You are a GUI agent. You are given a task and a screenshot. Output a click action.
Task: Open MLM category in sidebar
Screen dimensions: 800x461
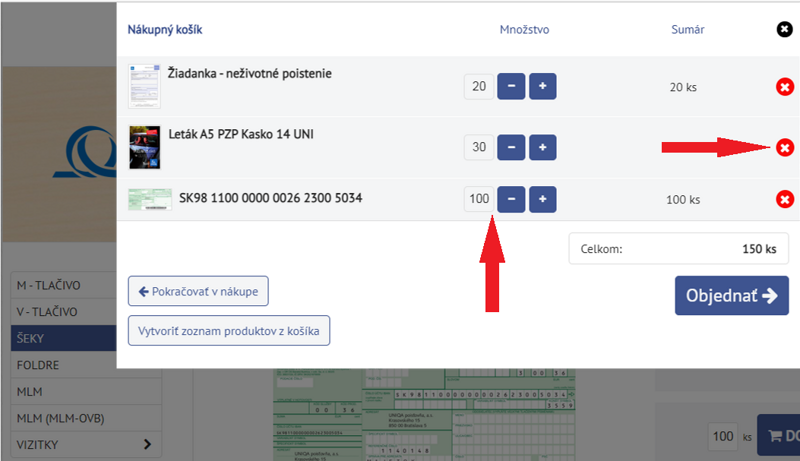[86, 392]
